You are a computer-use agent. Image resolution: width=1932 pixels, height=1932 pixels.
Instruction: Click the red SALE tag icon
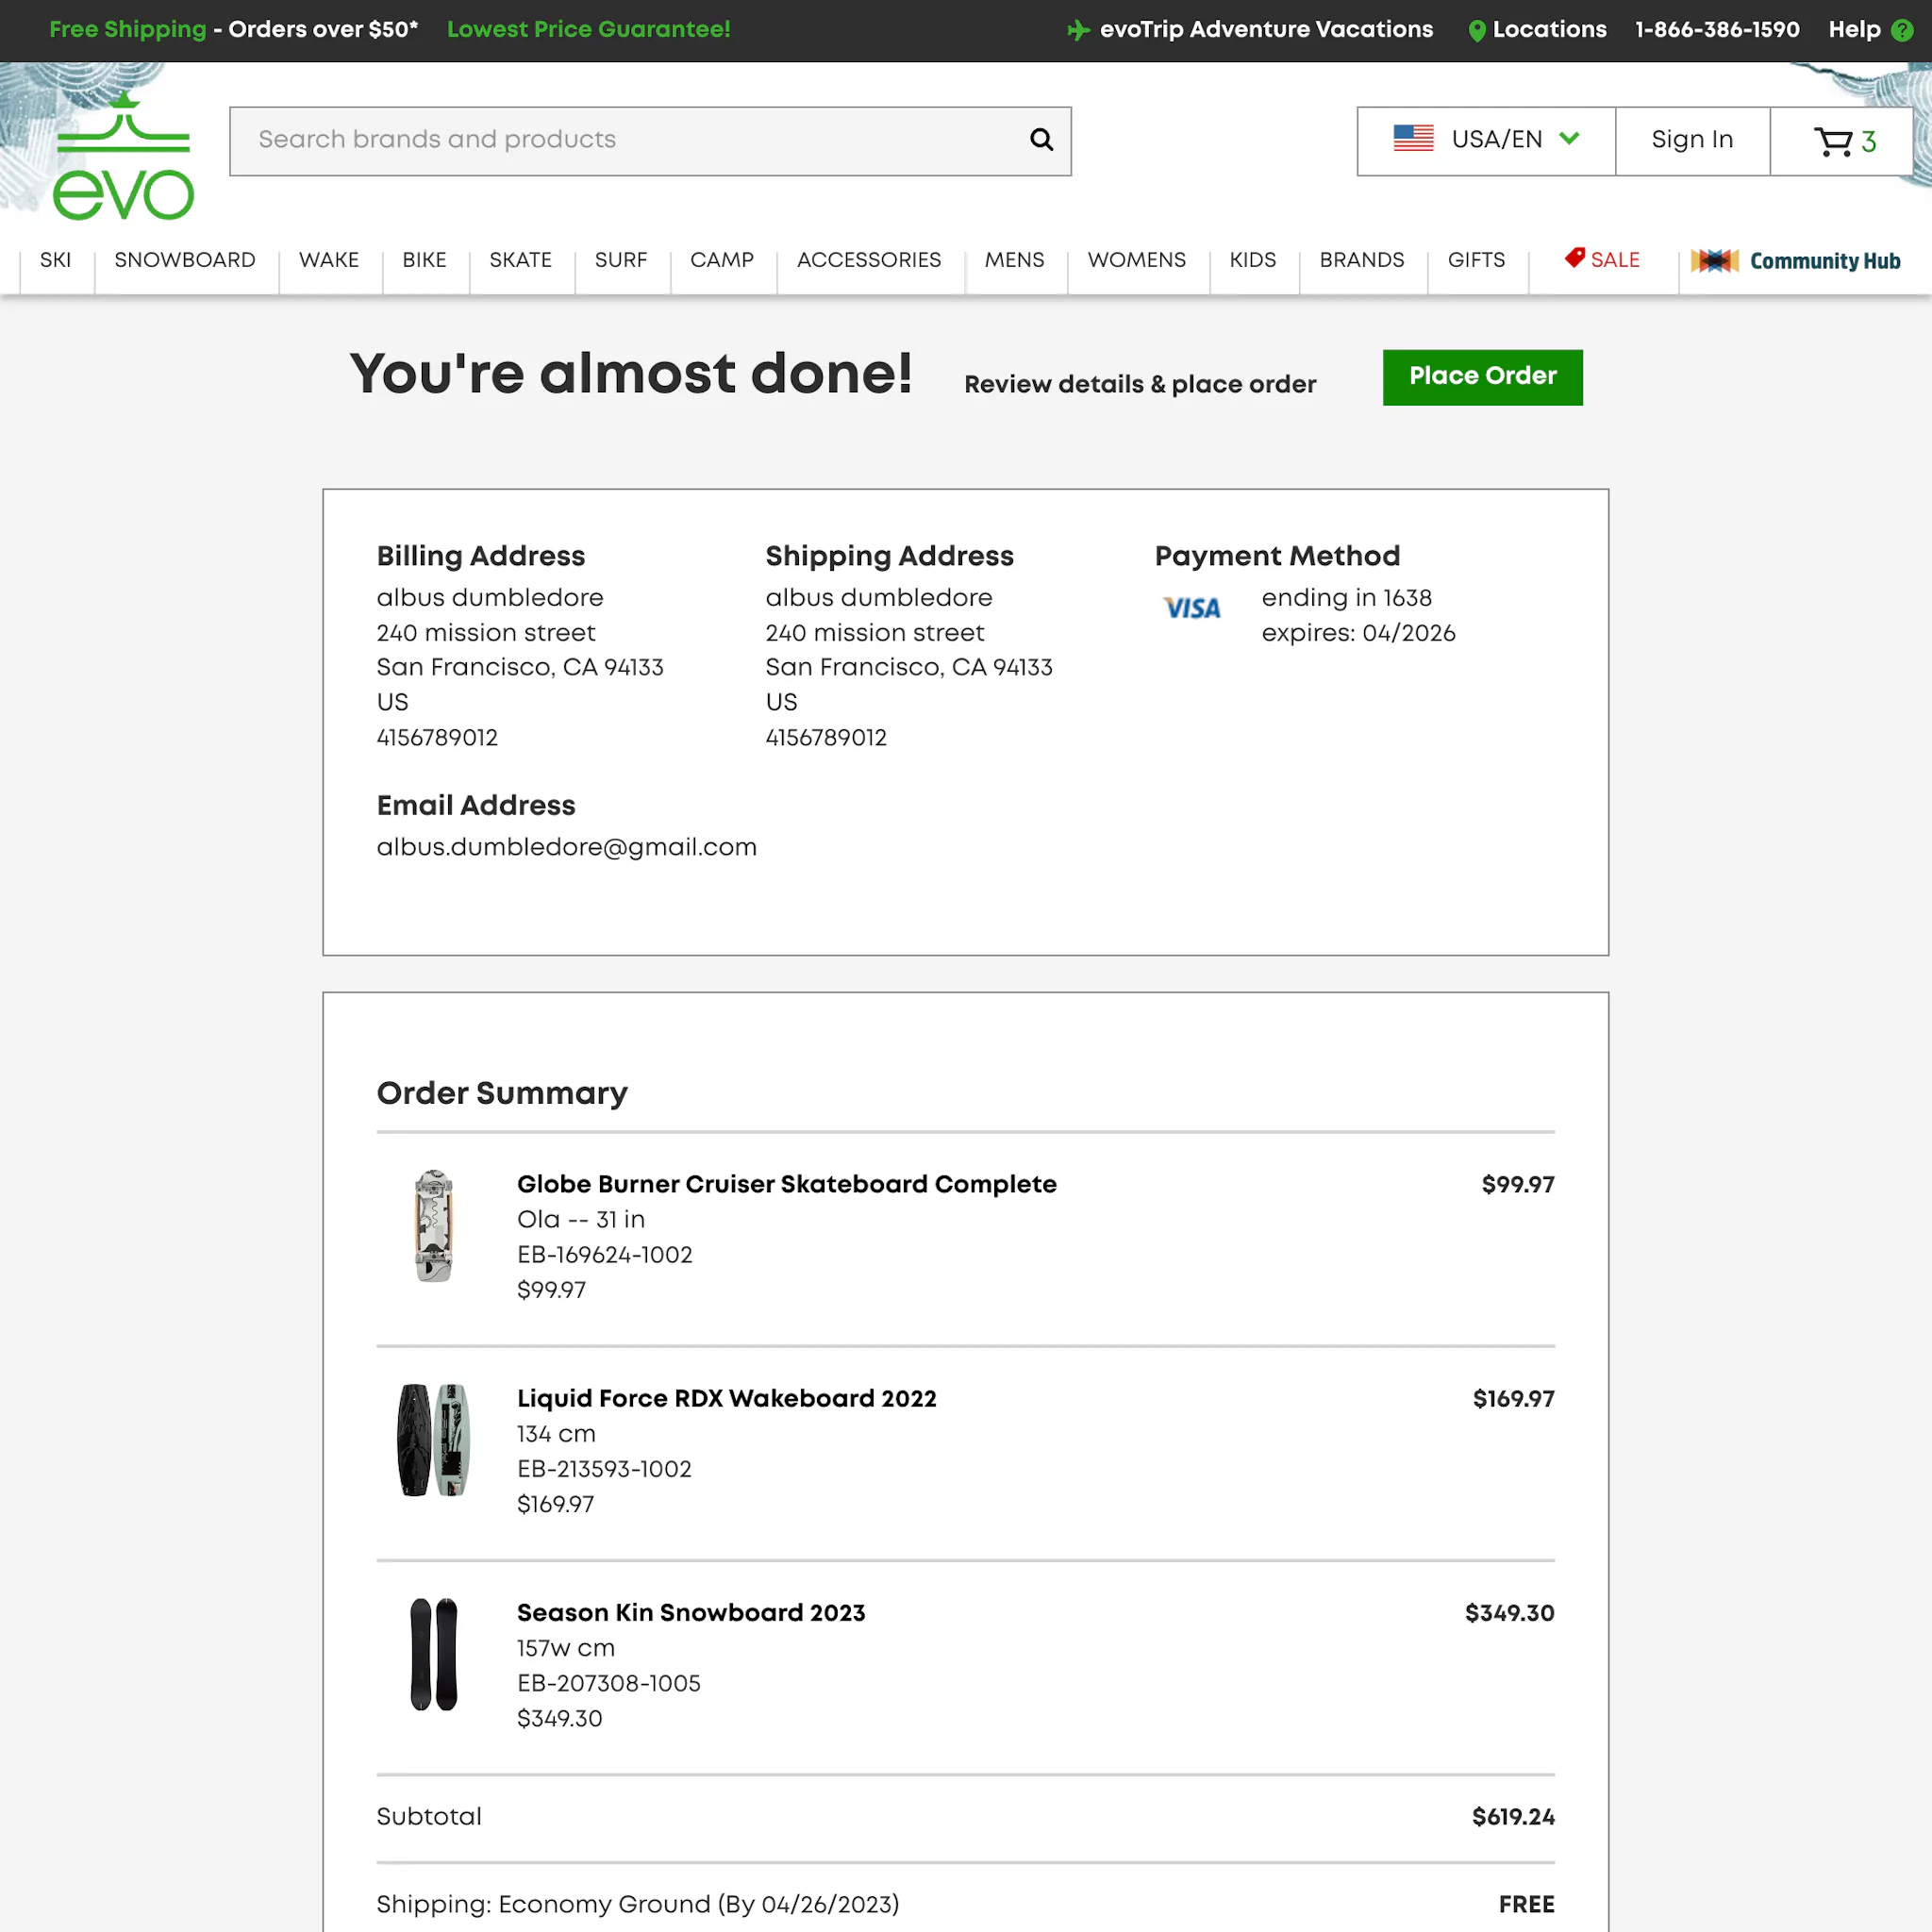tap(1574, 258)
